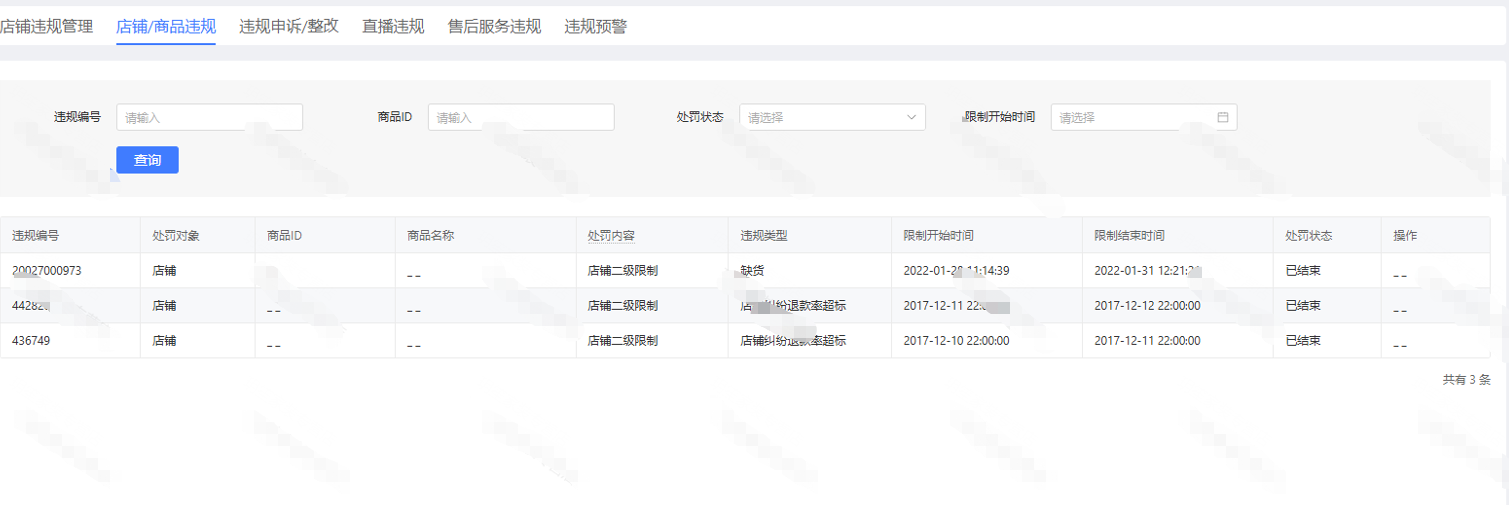
Task: Click the 商品ID input box
Action: (x=521, y=117)
